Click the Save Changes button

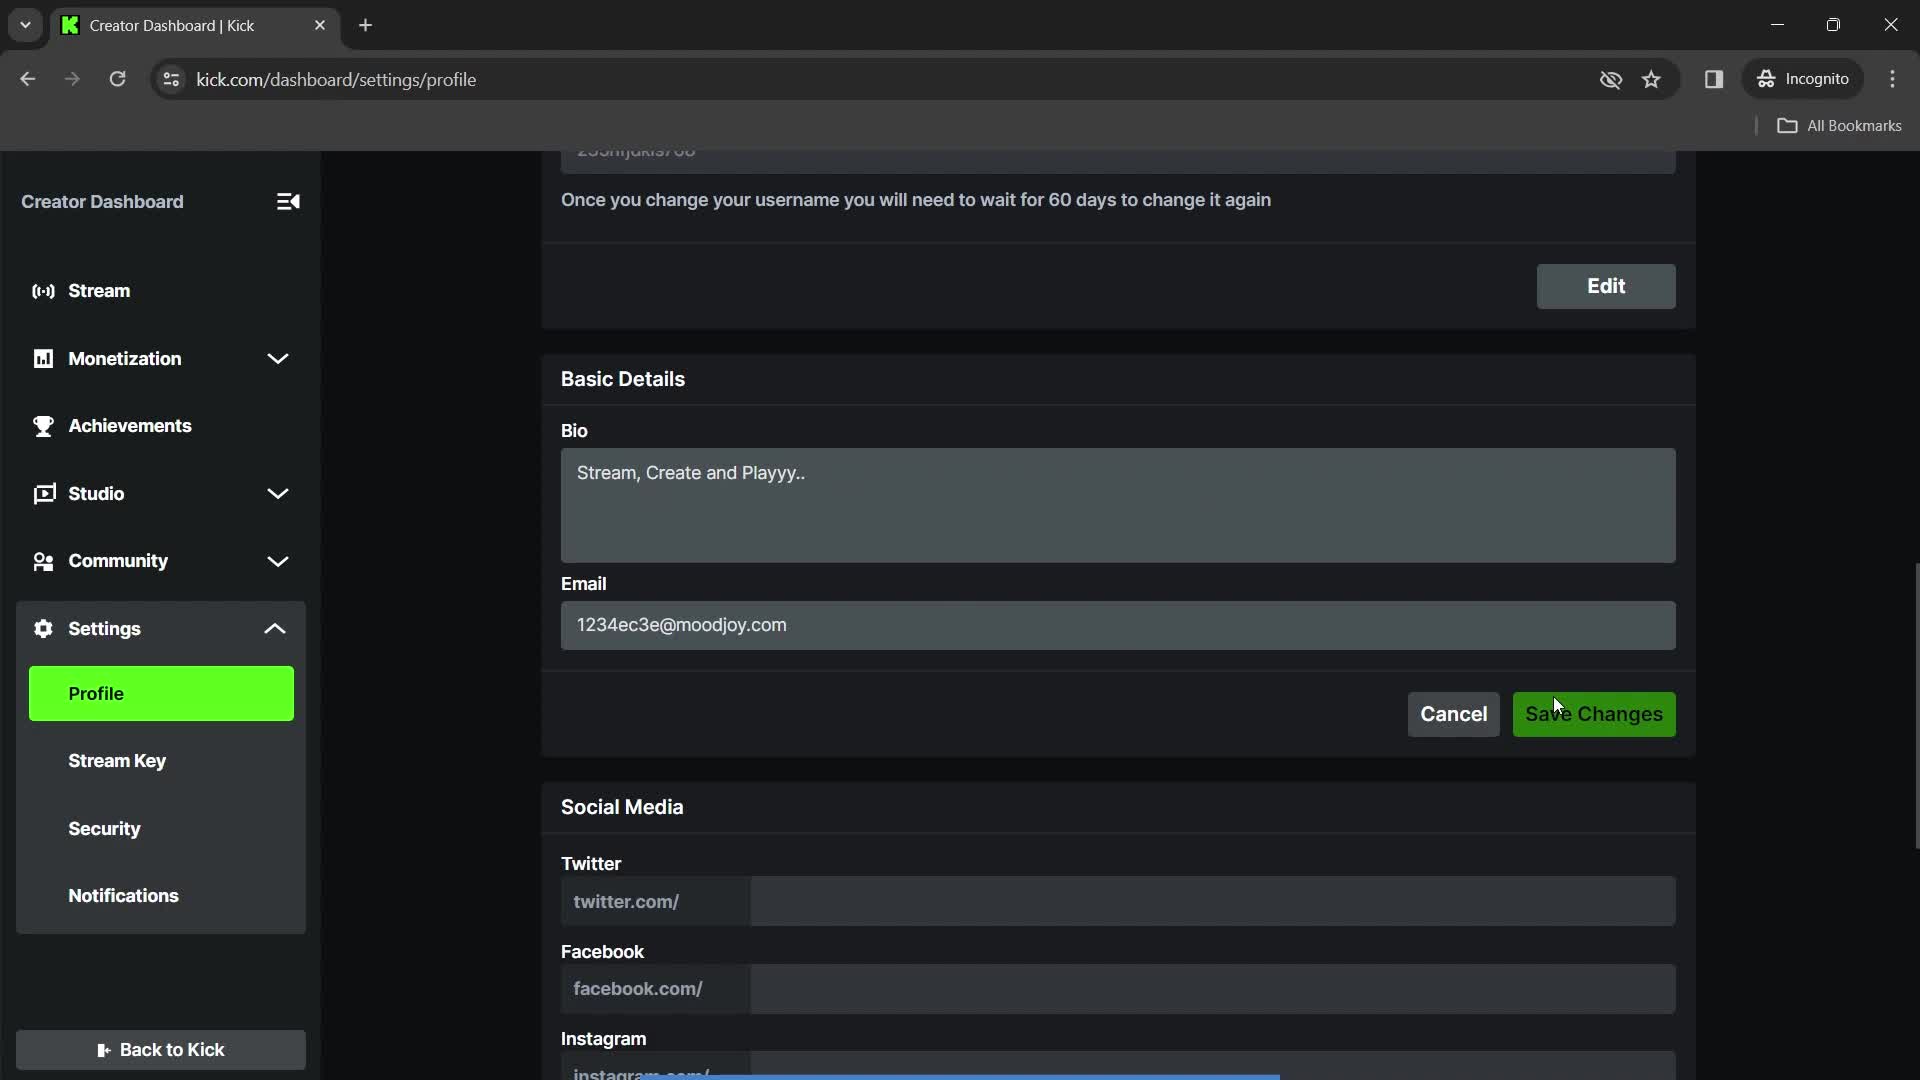[x=1594, y=713]
